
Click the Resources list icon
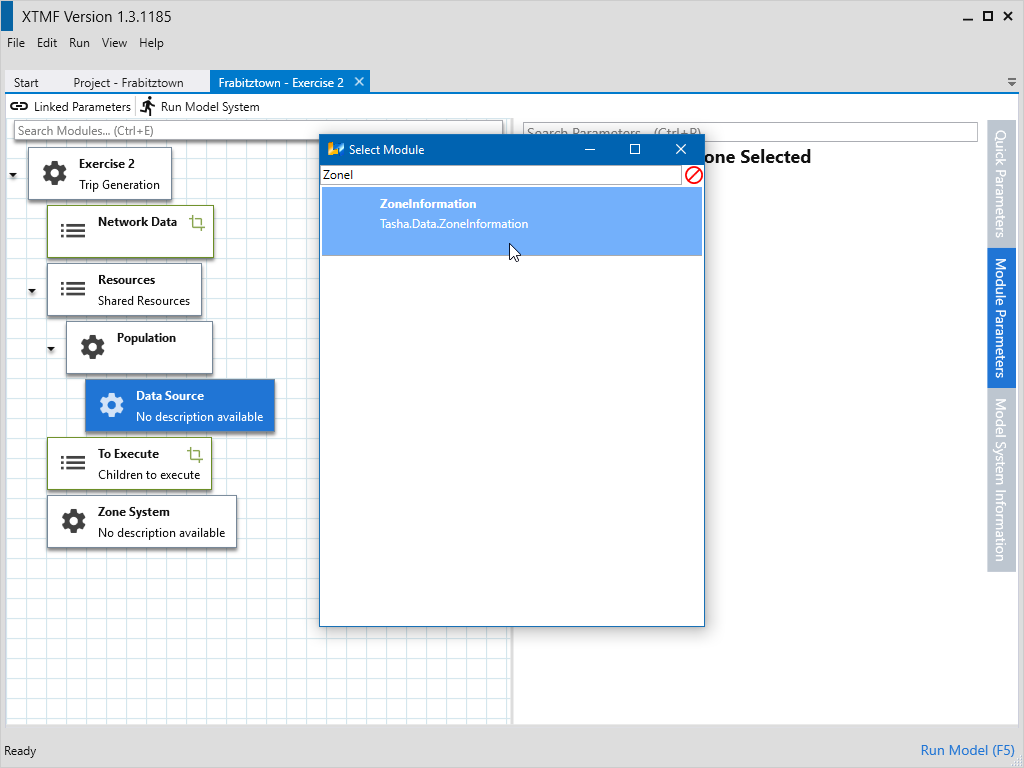[x=73, y=289]
